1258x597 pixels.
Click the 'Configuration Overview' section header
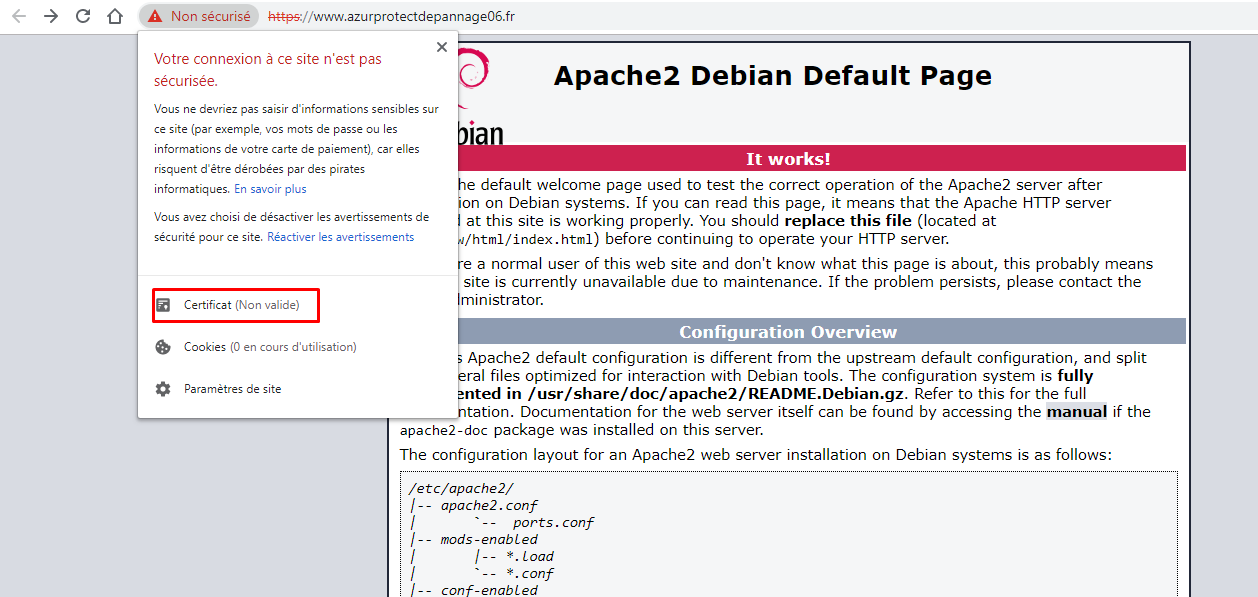tap(787, 332)
